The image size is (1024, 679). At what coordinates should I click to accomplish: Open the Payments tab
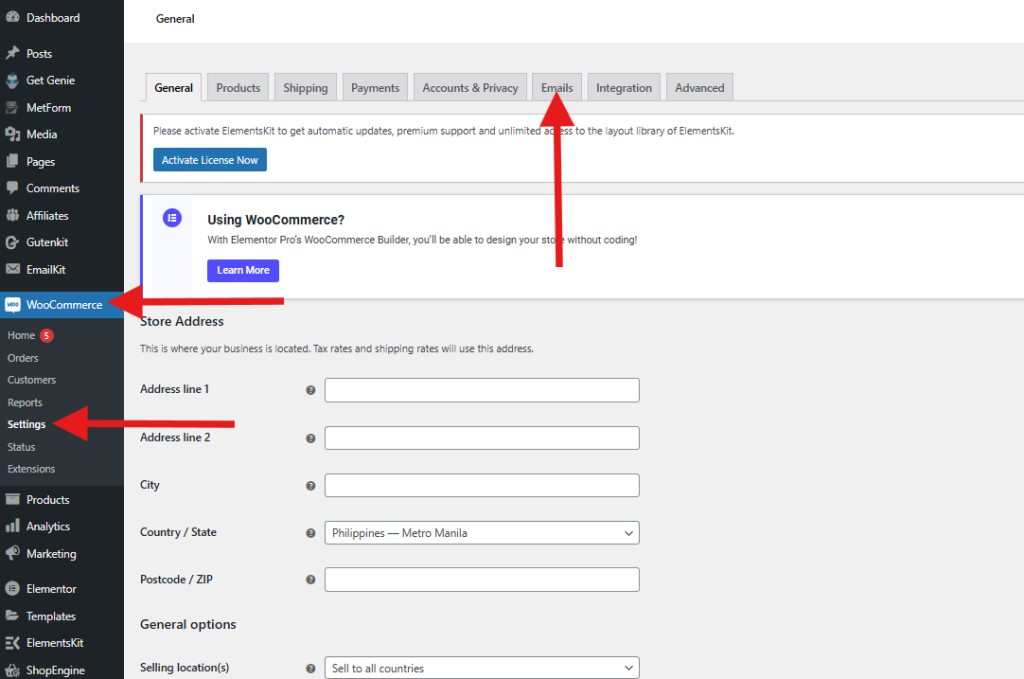coord(375,88)
